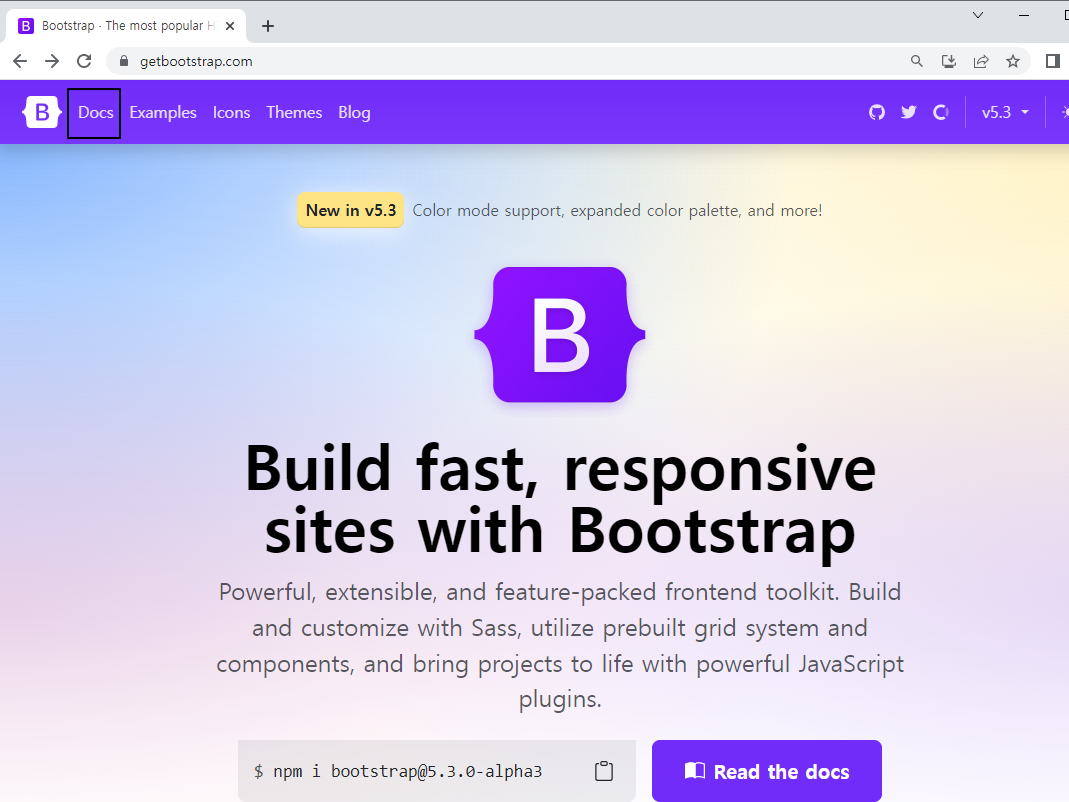The image size is (1069, 802).
Task: Open a new browser tab
Action: (x=268, y=26)
